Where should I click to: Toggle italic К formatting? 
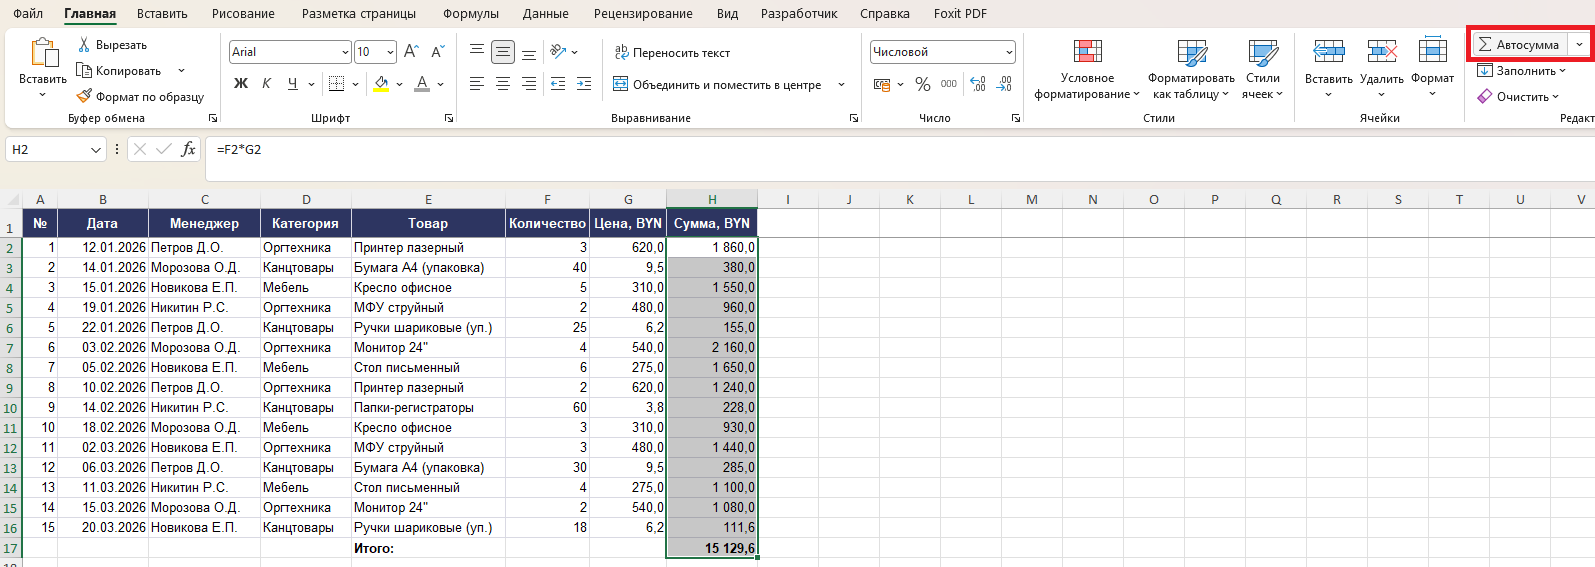pyautogui.click(x=266, y=84)
